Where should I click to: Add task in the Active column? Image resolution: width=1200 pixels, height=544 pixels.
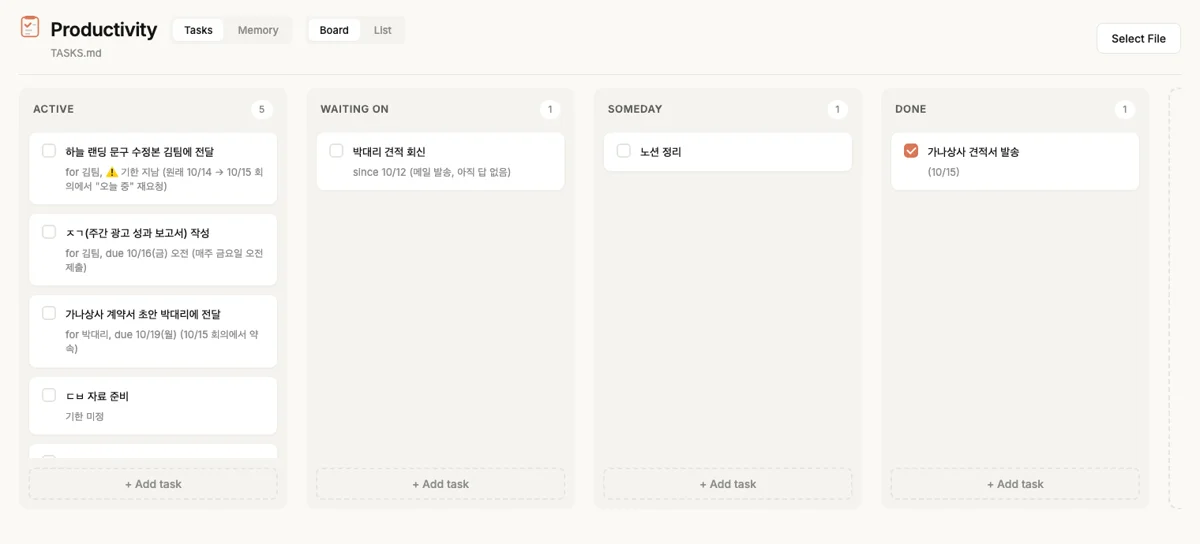tap(153, 484)
